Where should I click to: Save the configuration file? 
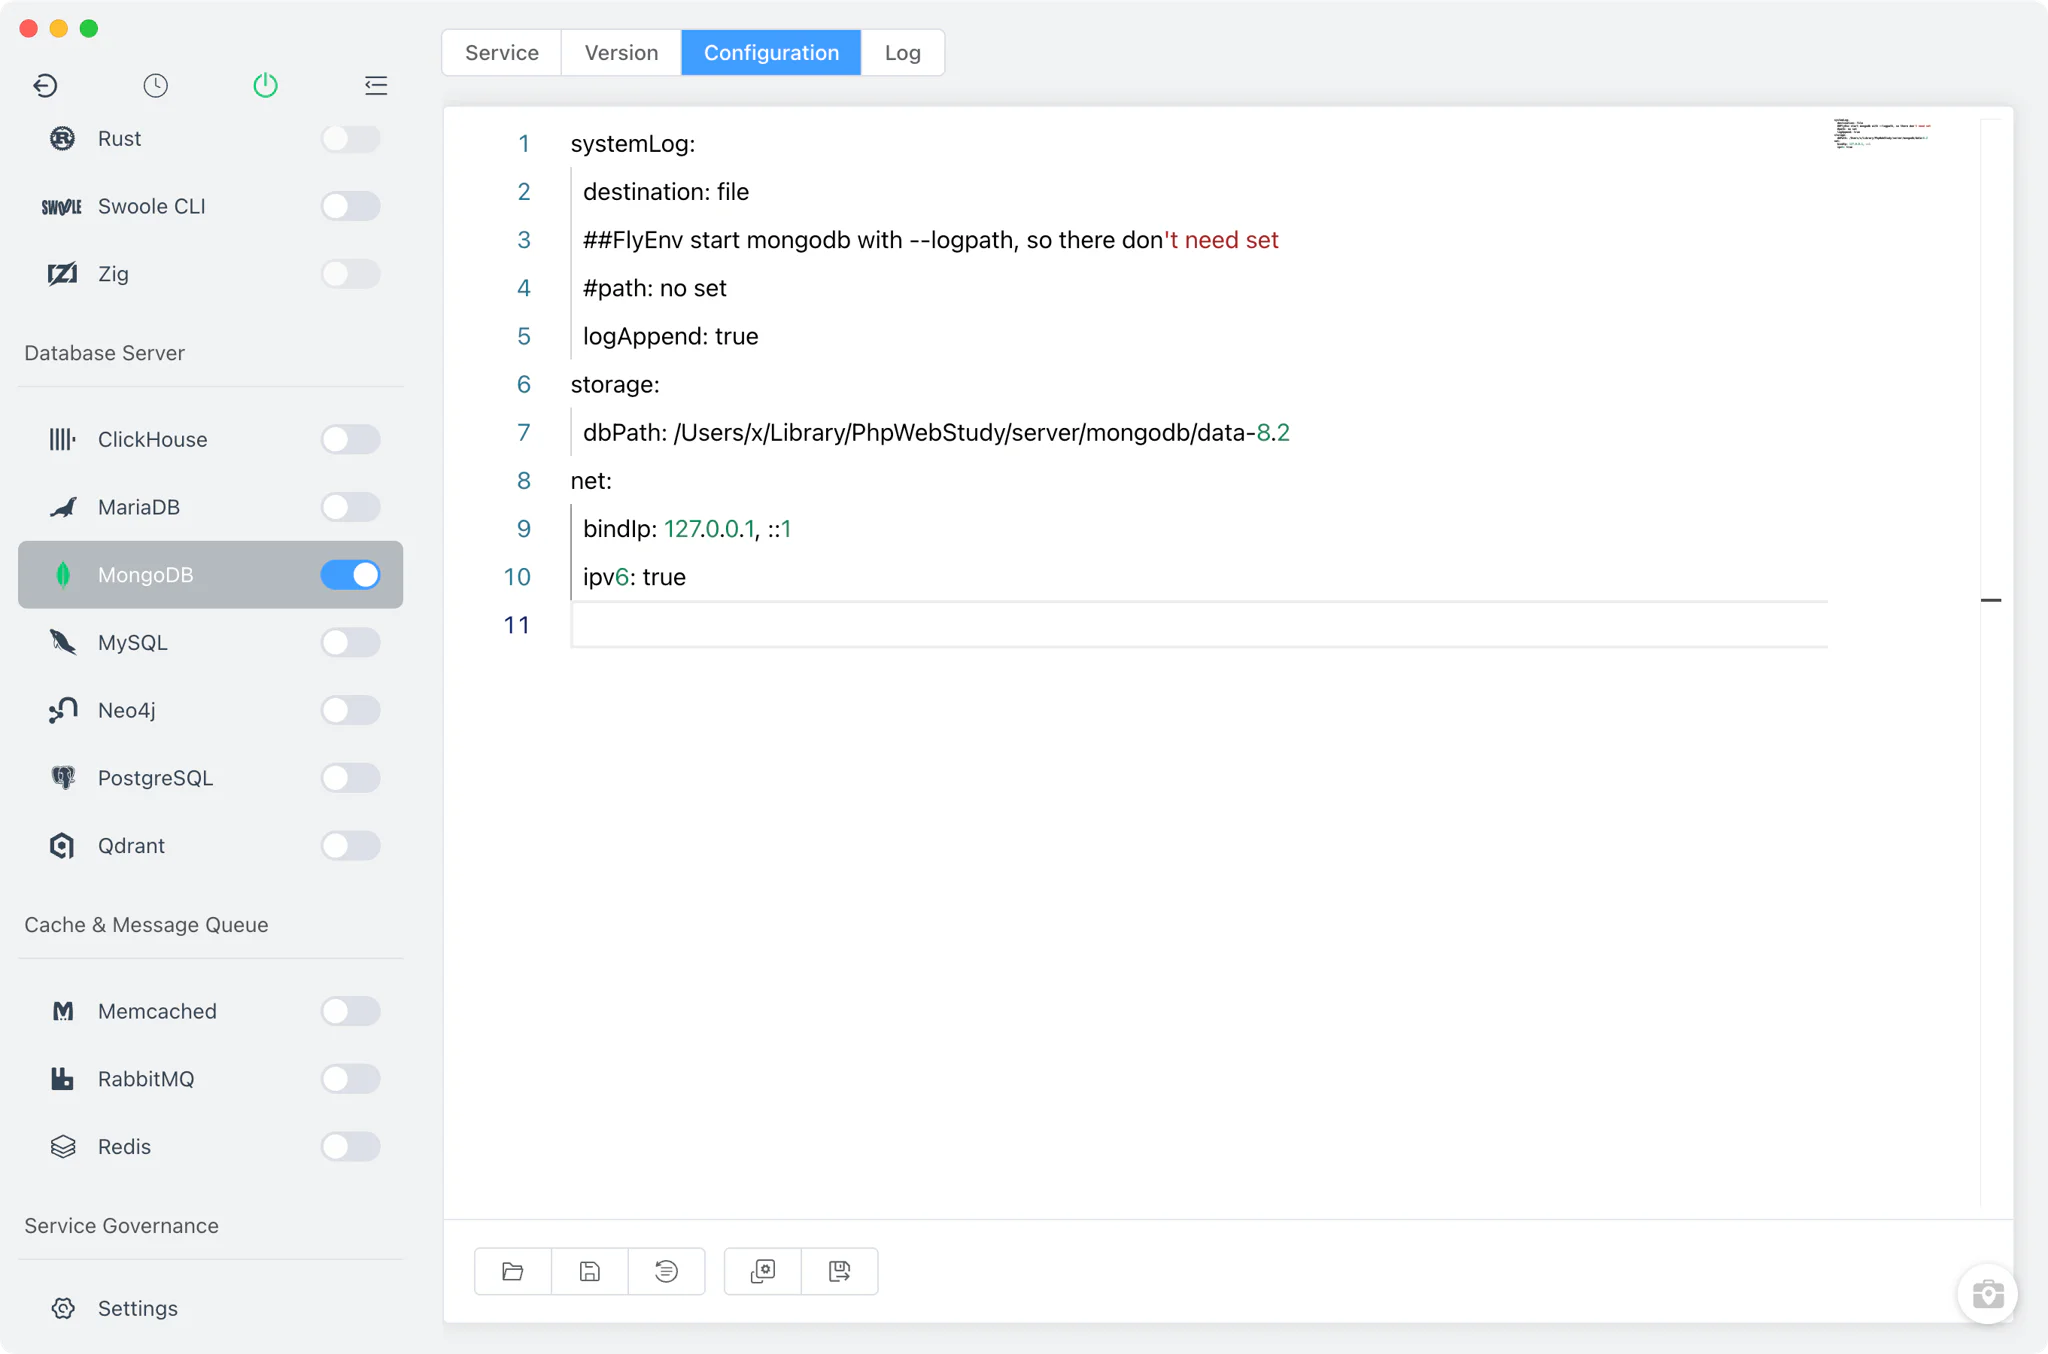pyautogui.click(x=590, y=1271)
